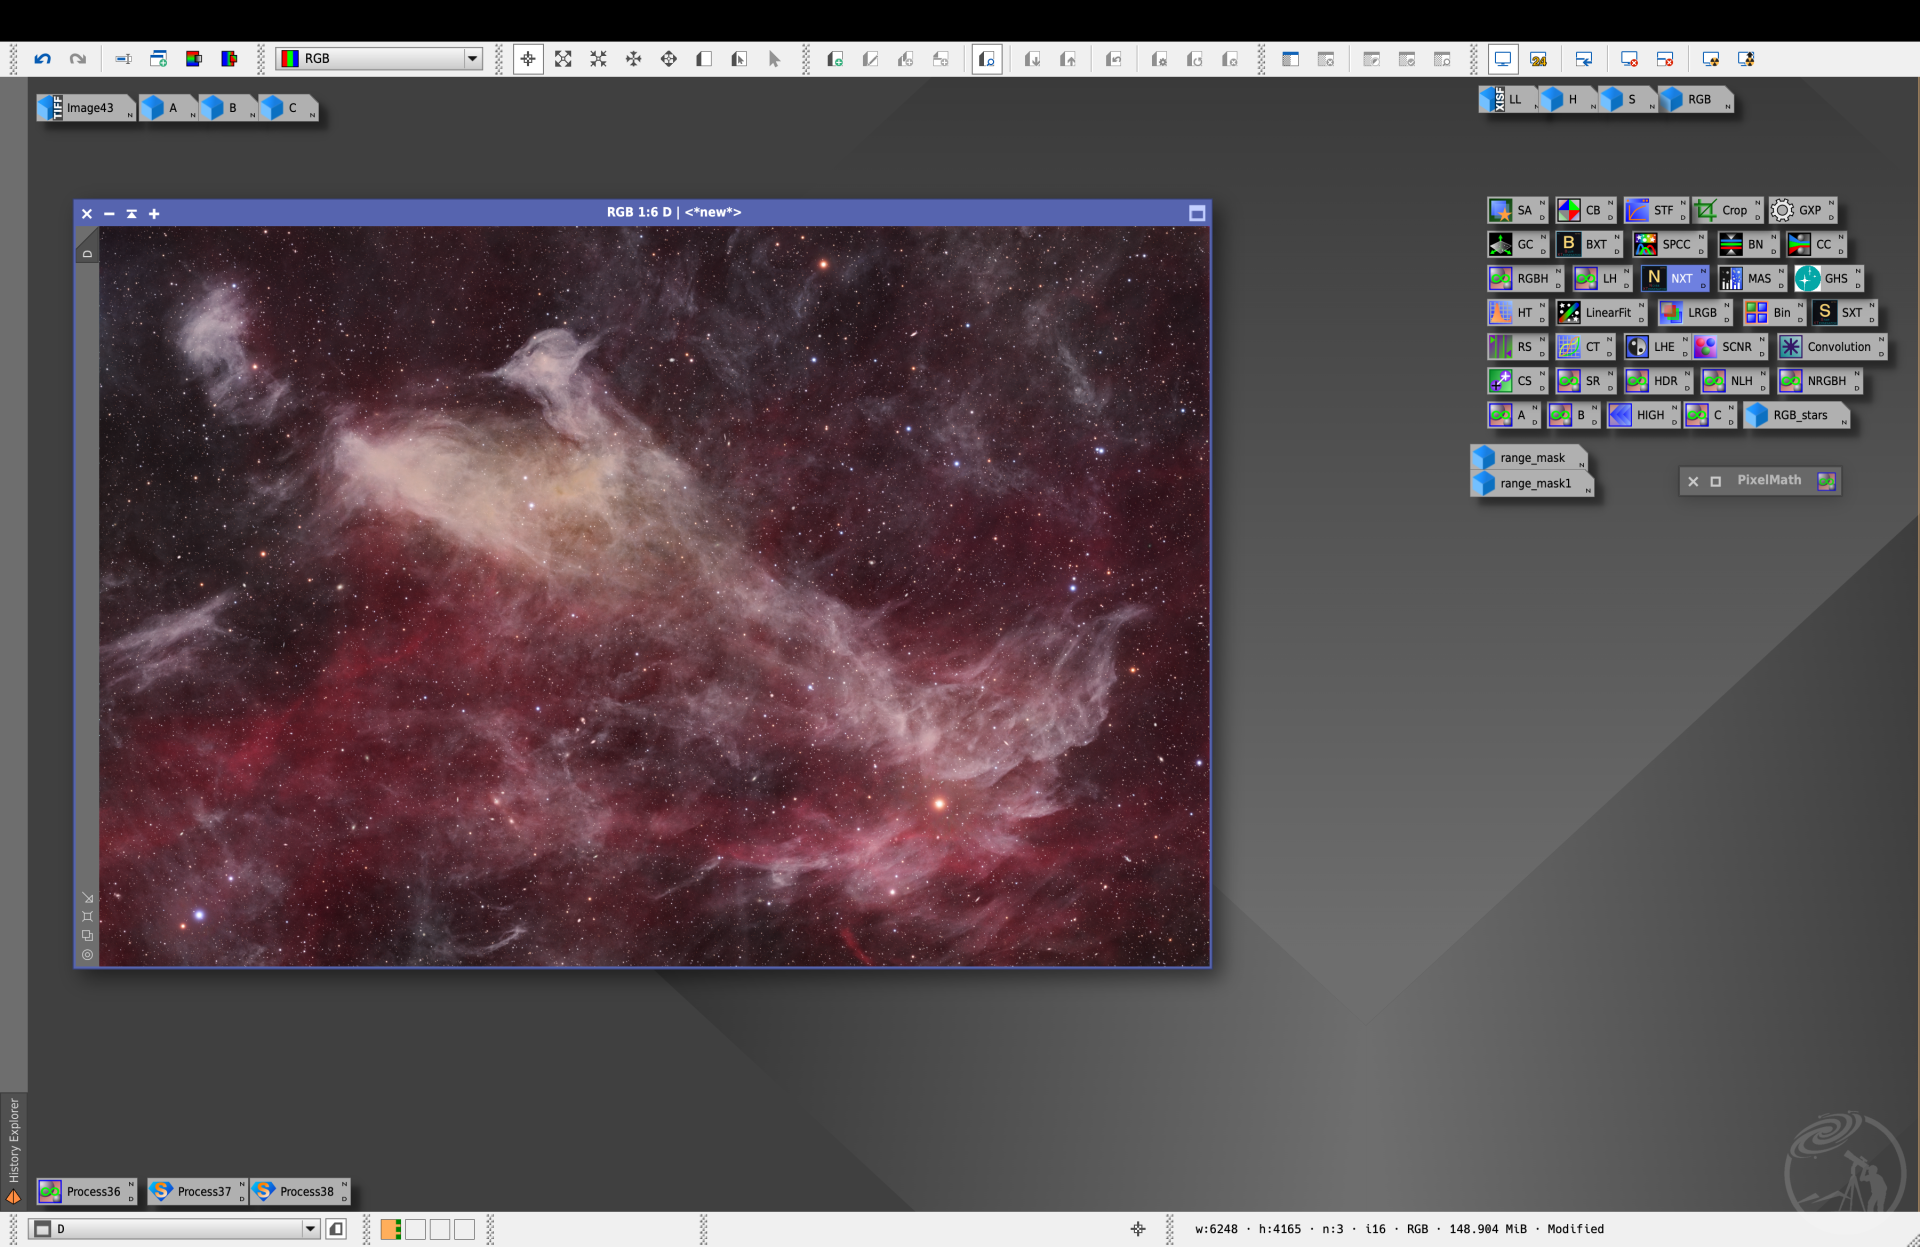Select the RGB_stars image icon
This screenshot has width=1920, height=1247.
1796,414
